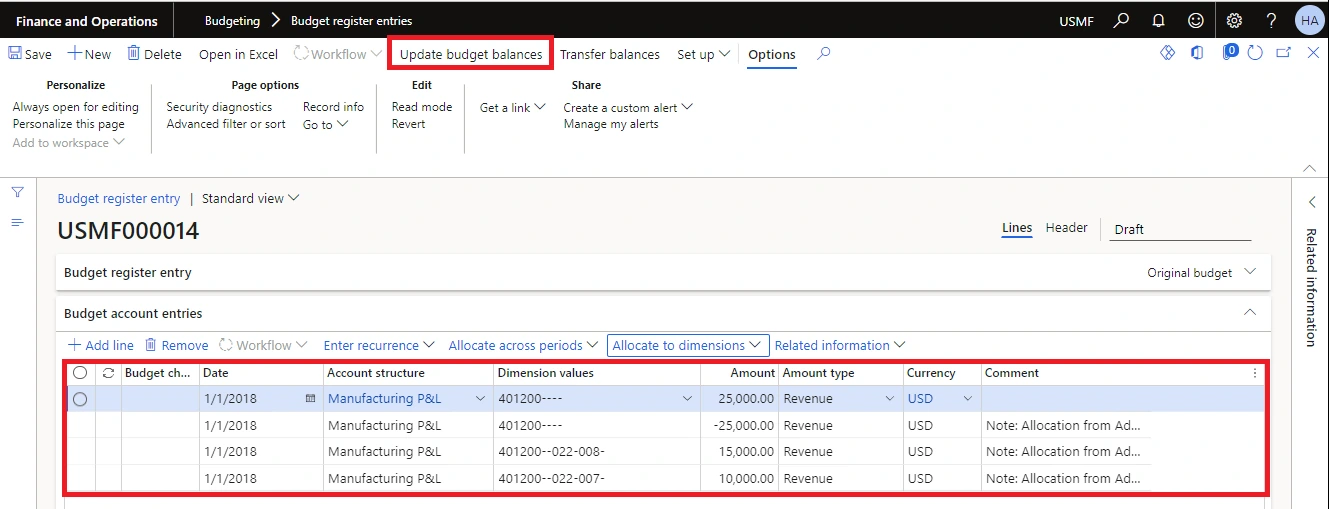The width and height of the screenshot is (1329, 509).
Task: Click Open in Excel
Action: coord(238,54)
